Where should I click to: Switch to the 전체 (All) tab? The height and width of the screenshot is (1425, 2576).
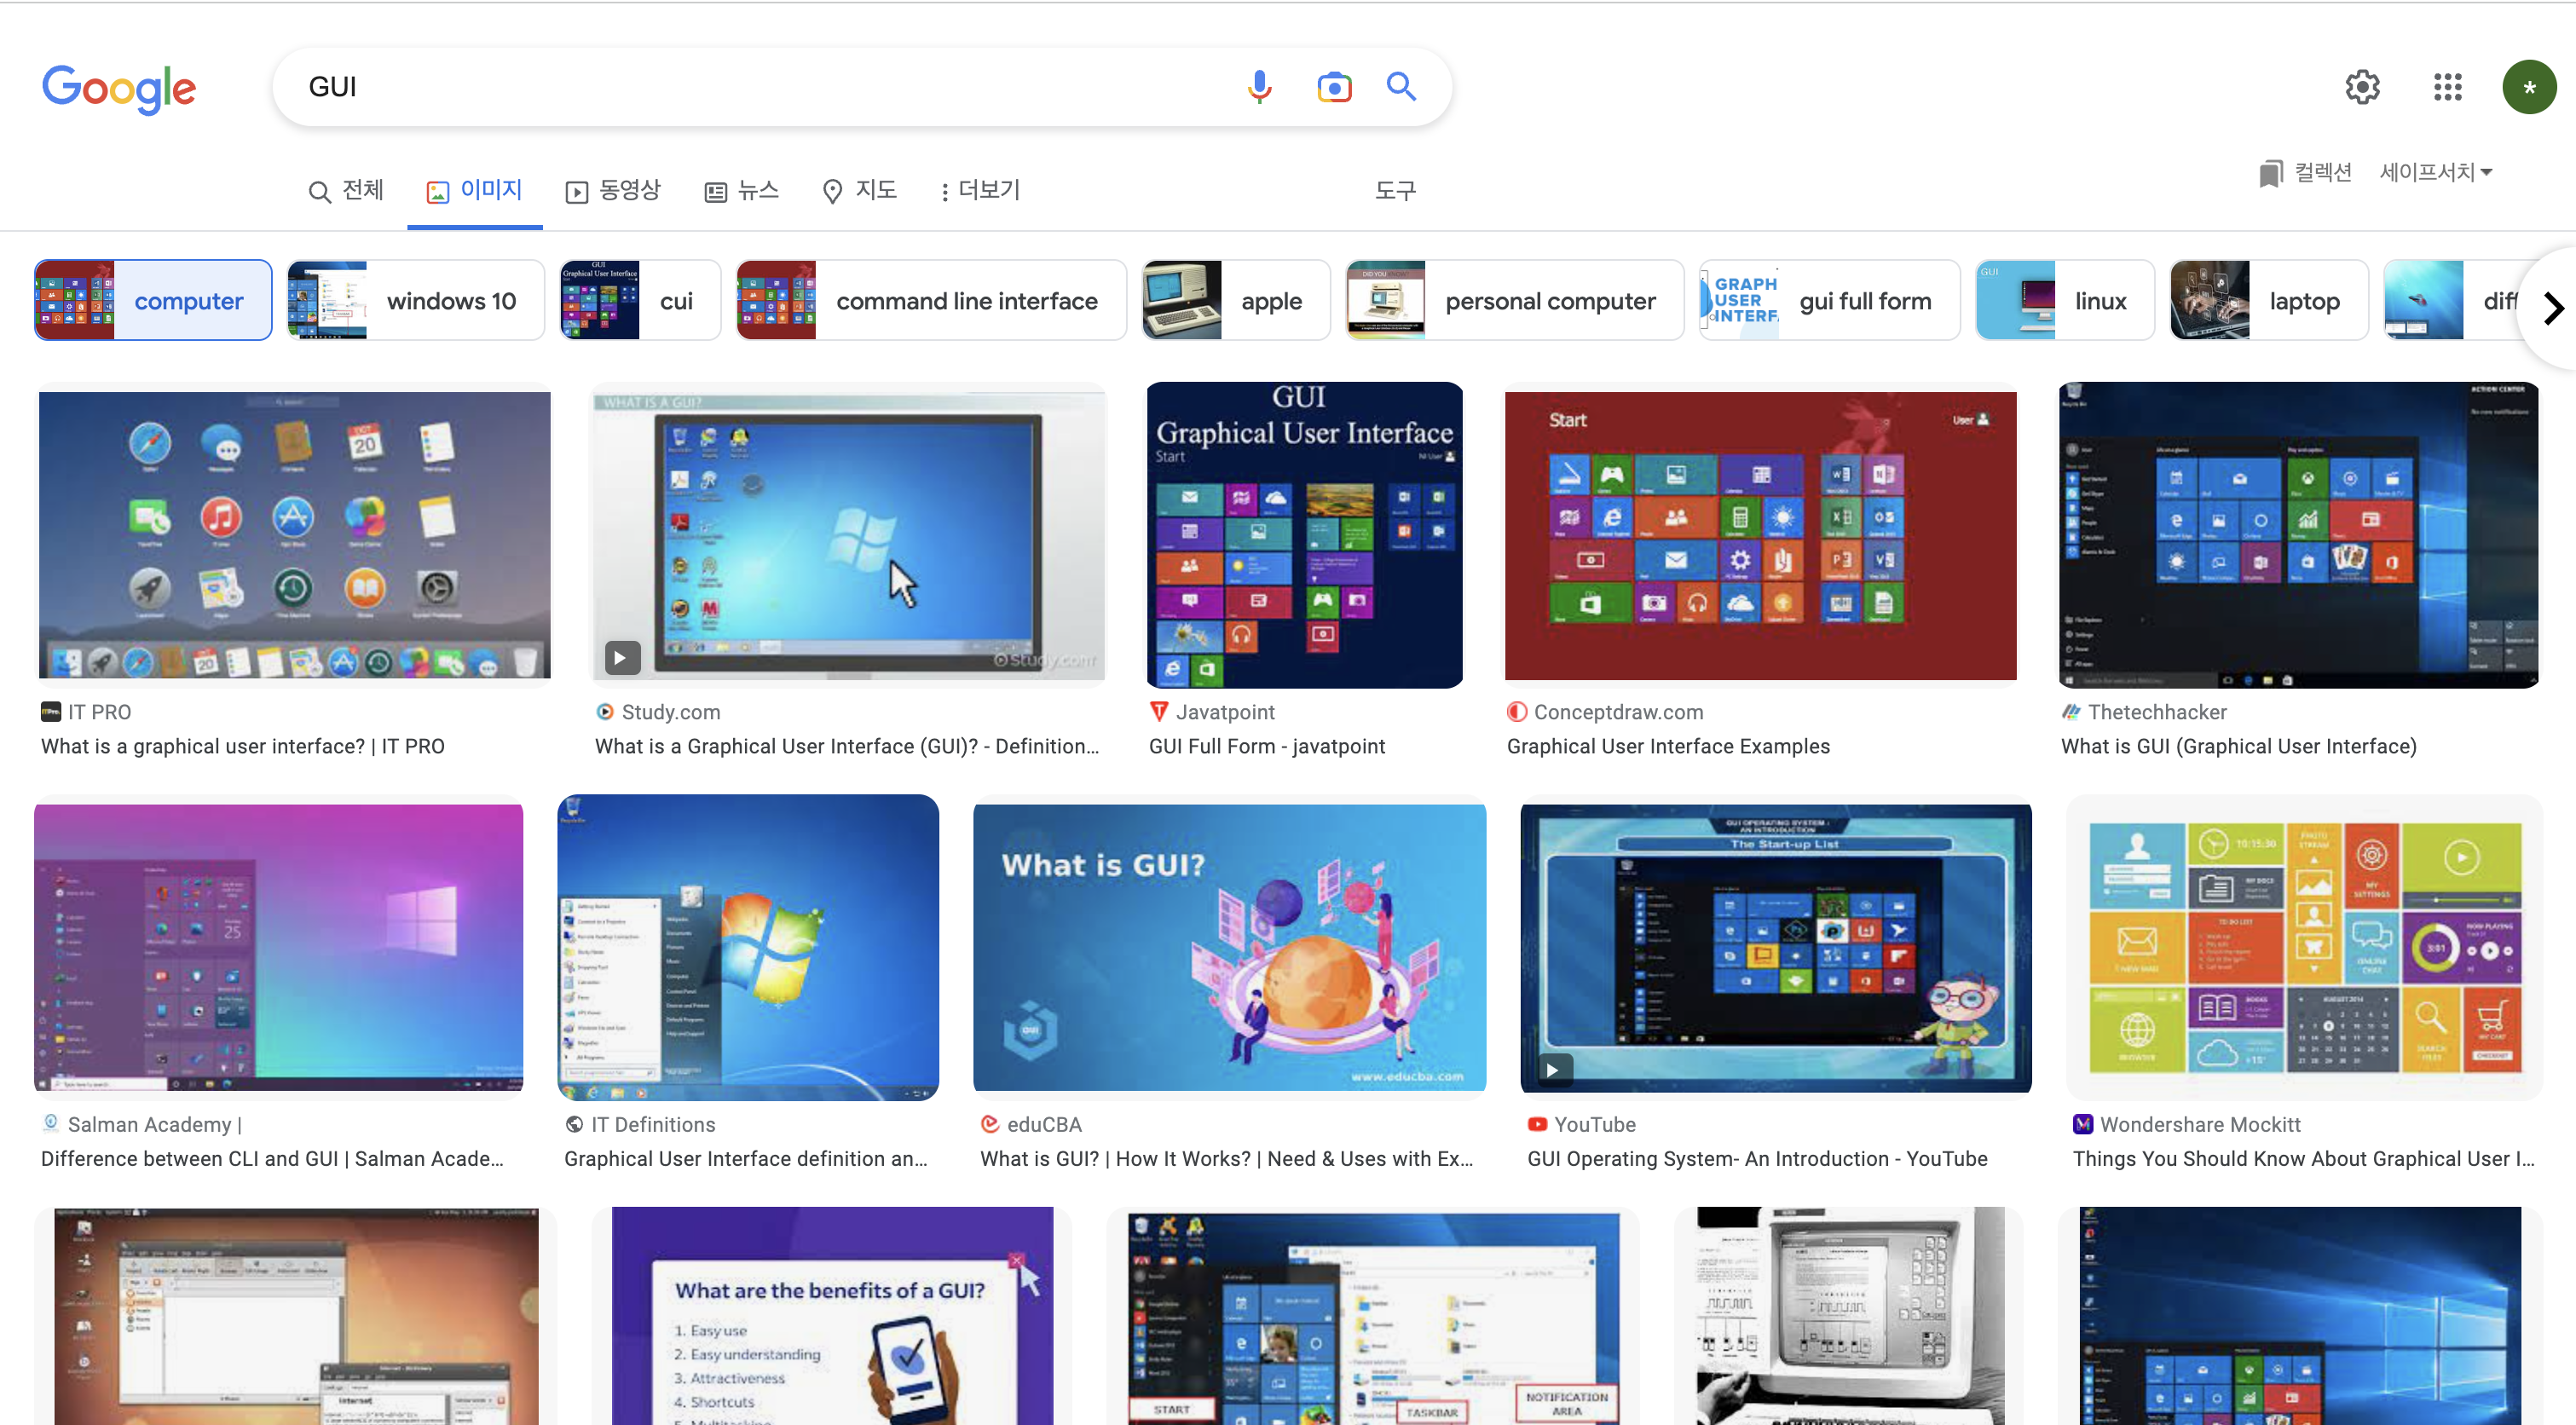[346, 190]
